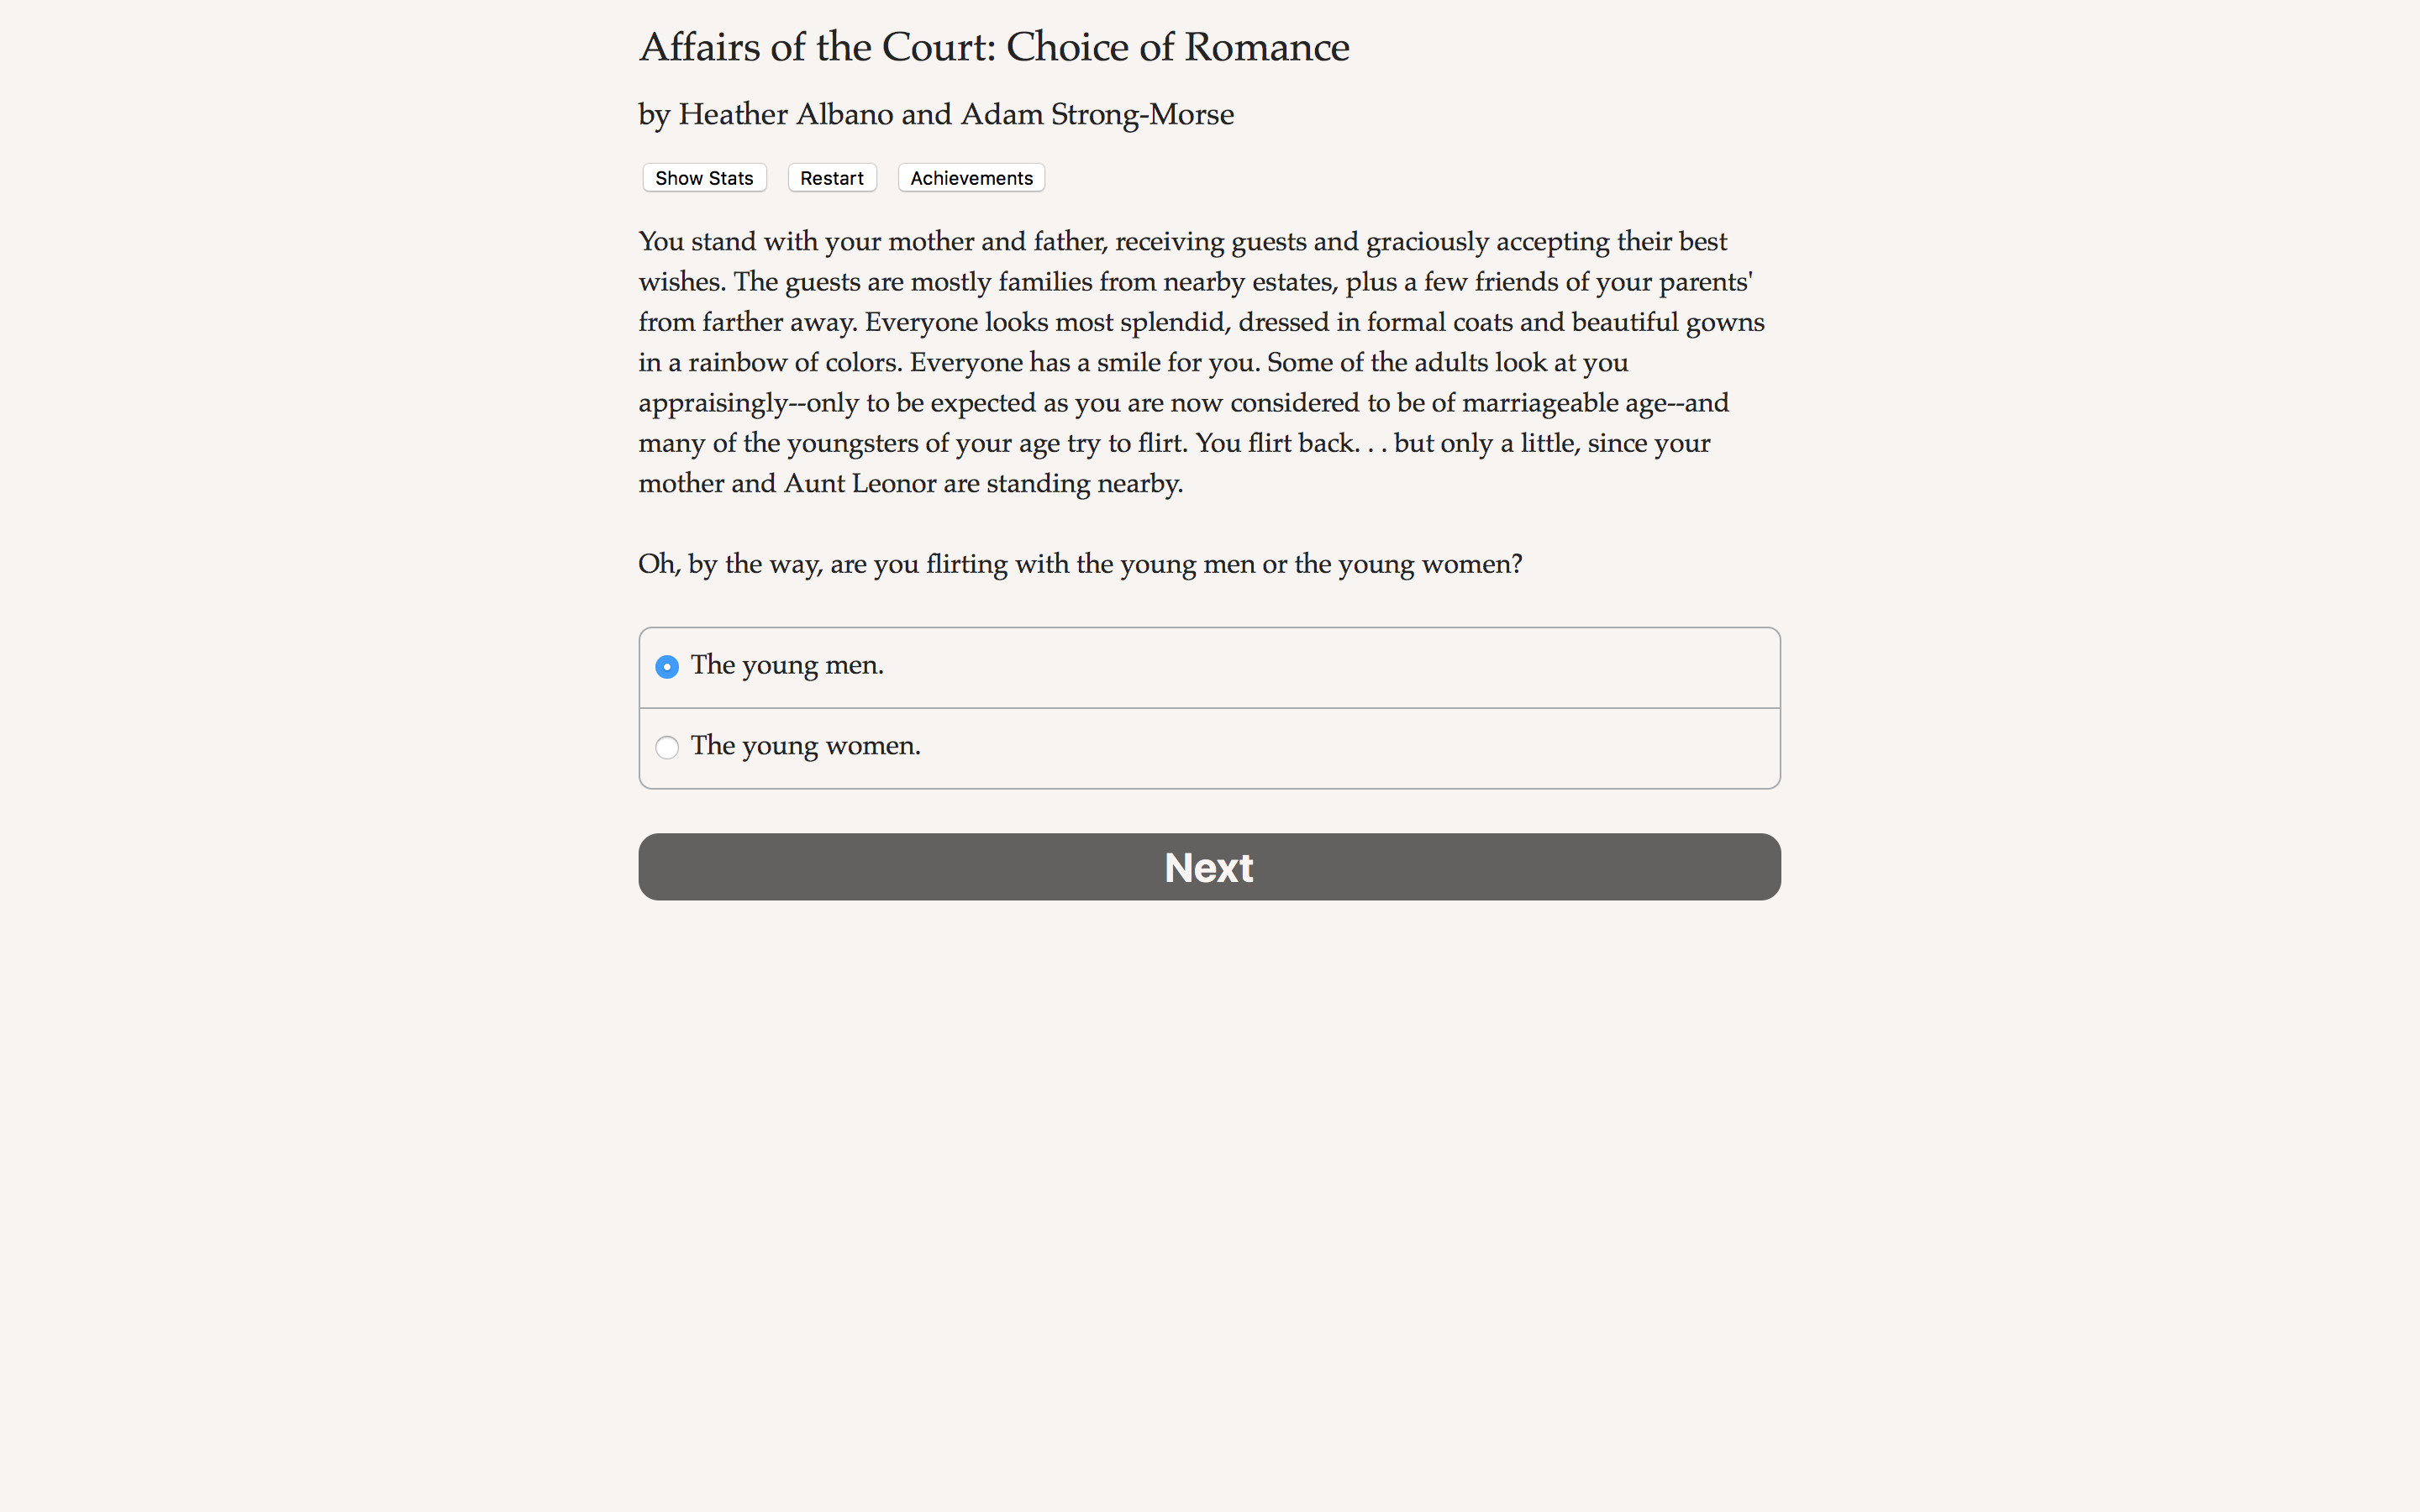2420x1512 pixels.
Task: Click the author byline text
Action: [935, 114]
